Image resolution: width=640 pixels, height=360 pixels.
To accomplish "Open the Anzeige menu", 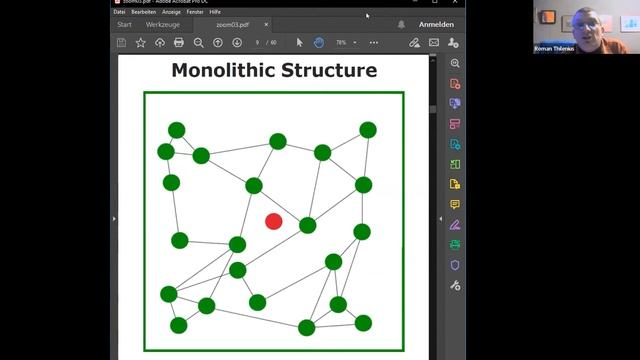I will 171,12.
